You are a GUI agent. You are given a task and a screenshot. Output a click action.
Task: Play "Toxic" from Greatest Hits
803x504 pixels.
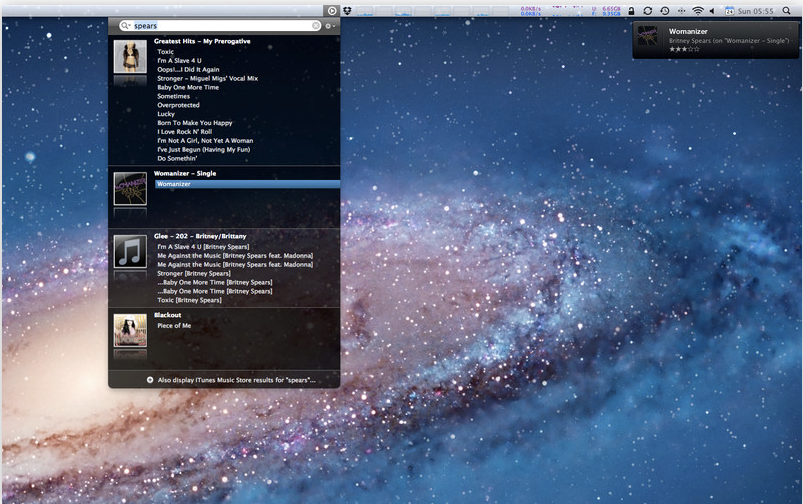click(x=165, y=52)
